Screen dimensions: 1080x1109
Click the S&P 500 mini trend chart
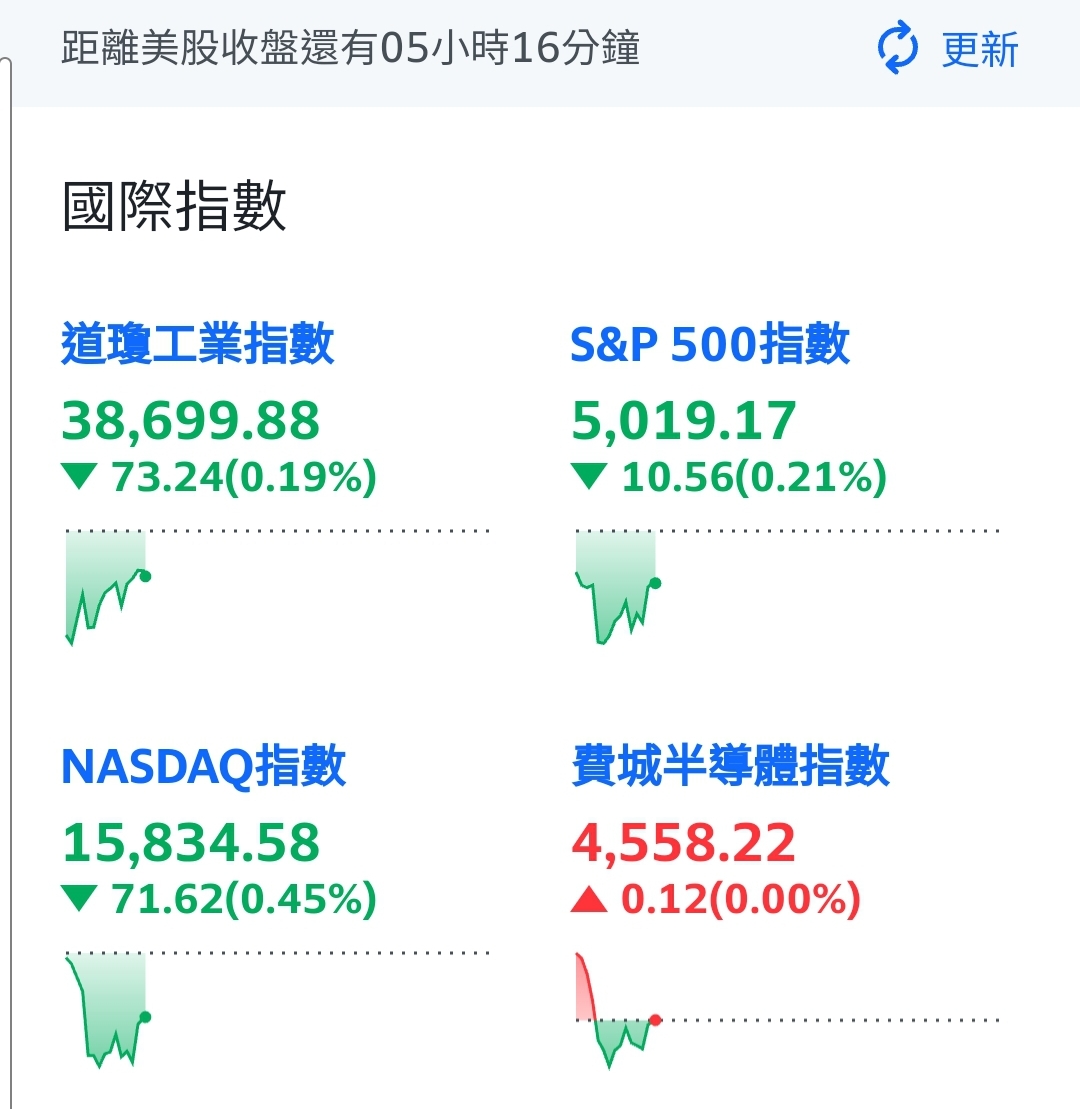pyautogui.click(x=787, y=587)
